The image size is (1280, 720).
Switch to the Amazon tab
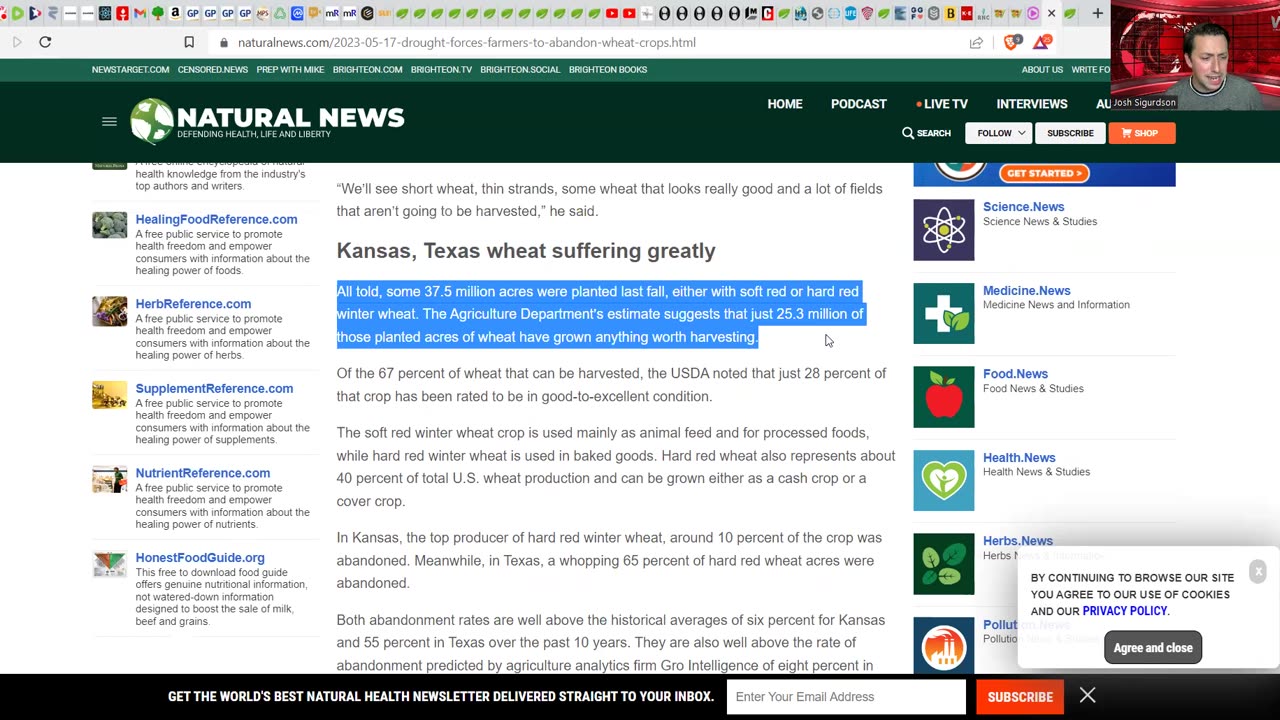175,13
